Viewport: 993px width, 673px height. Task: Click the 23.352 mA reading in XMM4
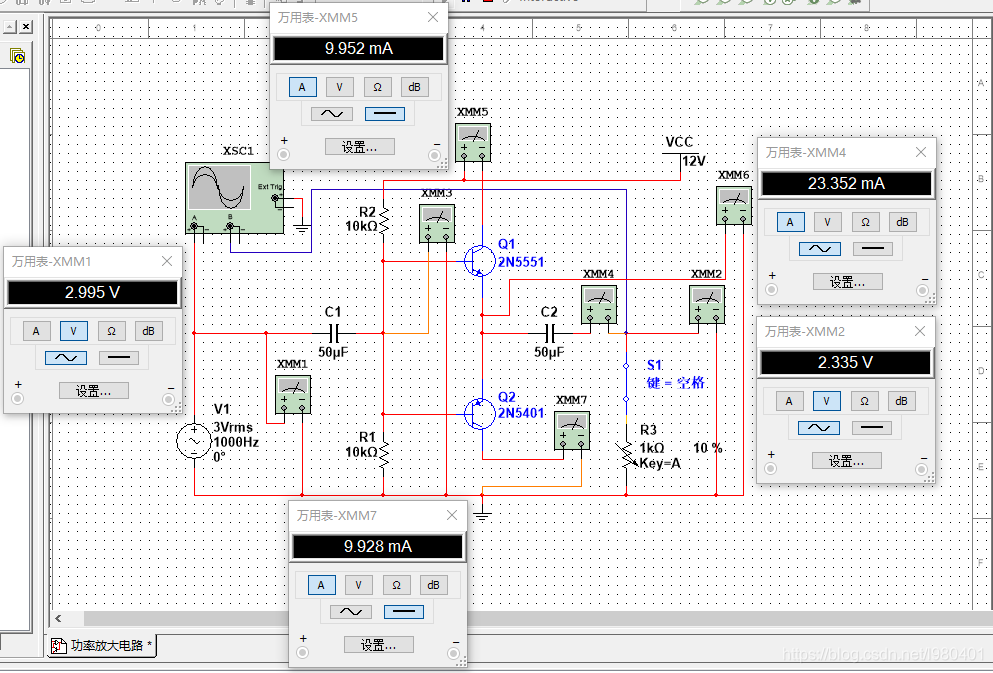point(847,184)
